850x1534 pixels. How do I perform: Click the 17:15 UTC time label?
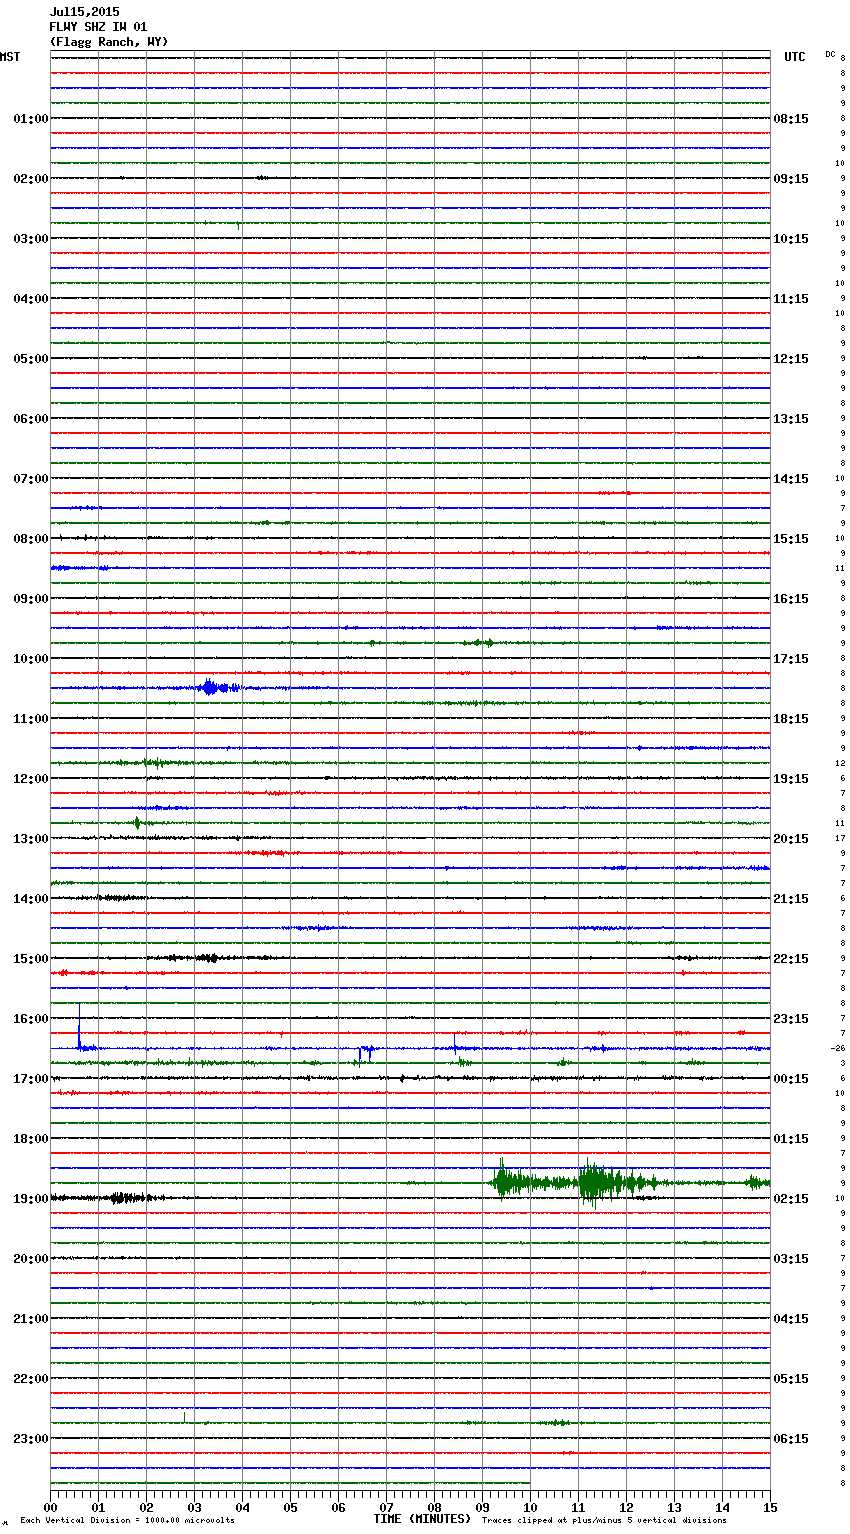point(791,659)
